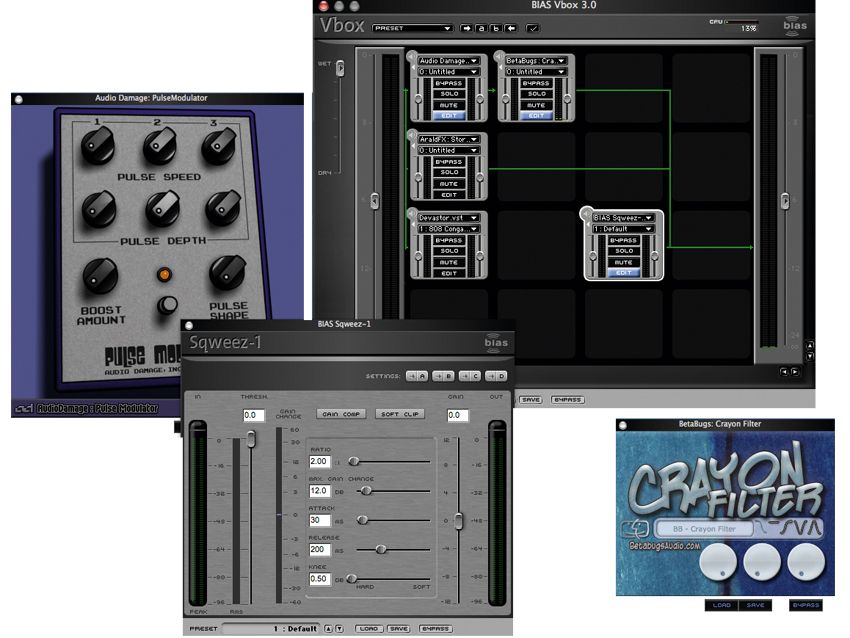850x638 pixels.
Task: Click Vbox matrix scroll up arrow
Action: [810, 345]
